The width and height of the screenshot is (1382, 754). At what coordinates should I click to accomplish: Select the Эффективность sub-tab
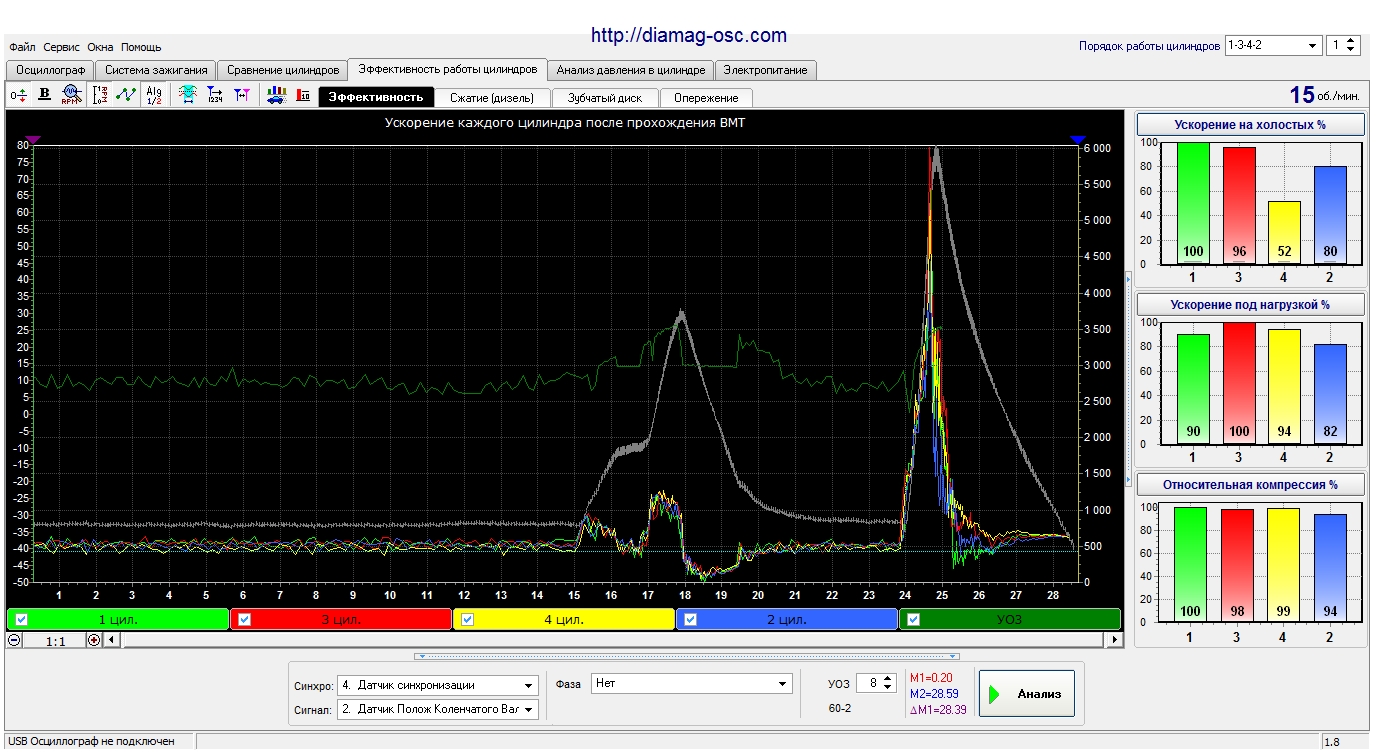(376, 97)
